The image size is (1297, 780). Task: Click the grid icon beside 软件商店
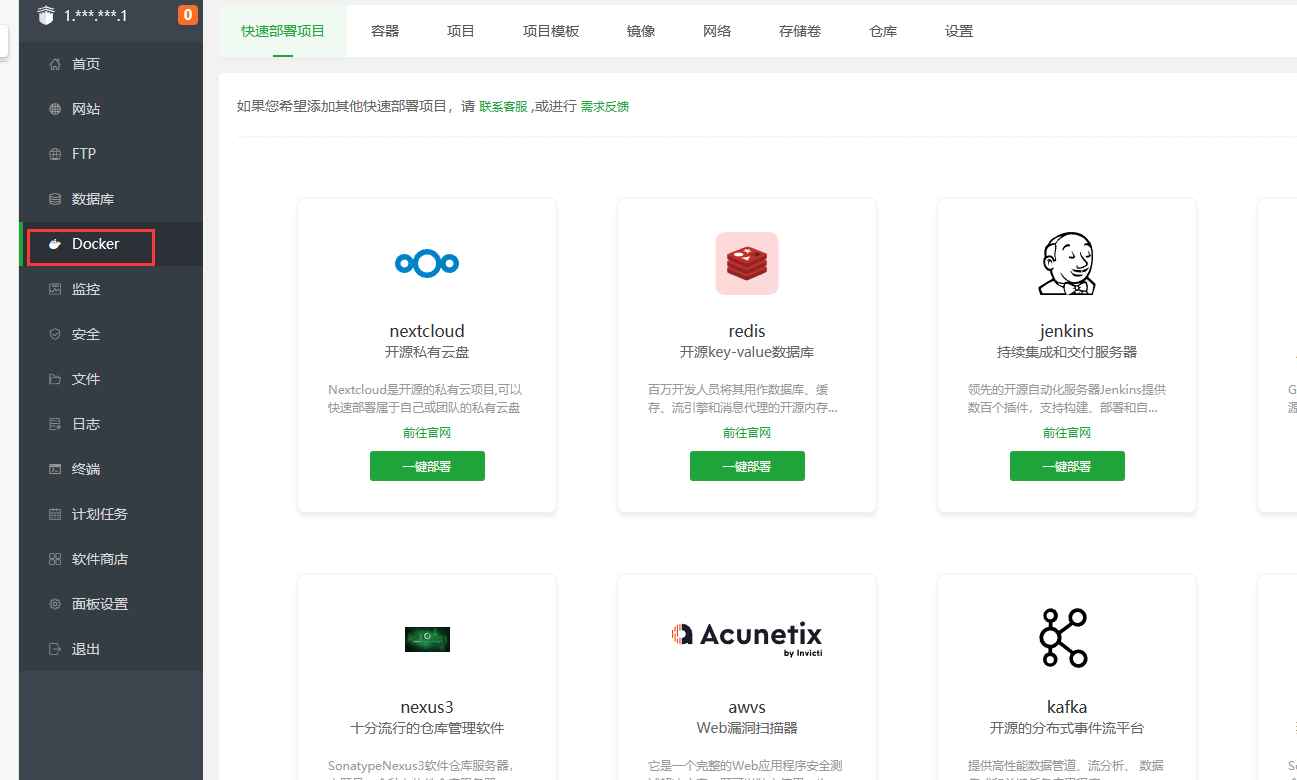(55, 559)
